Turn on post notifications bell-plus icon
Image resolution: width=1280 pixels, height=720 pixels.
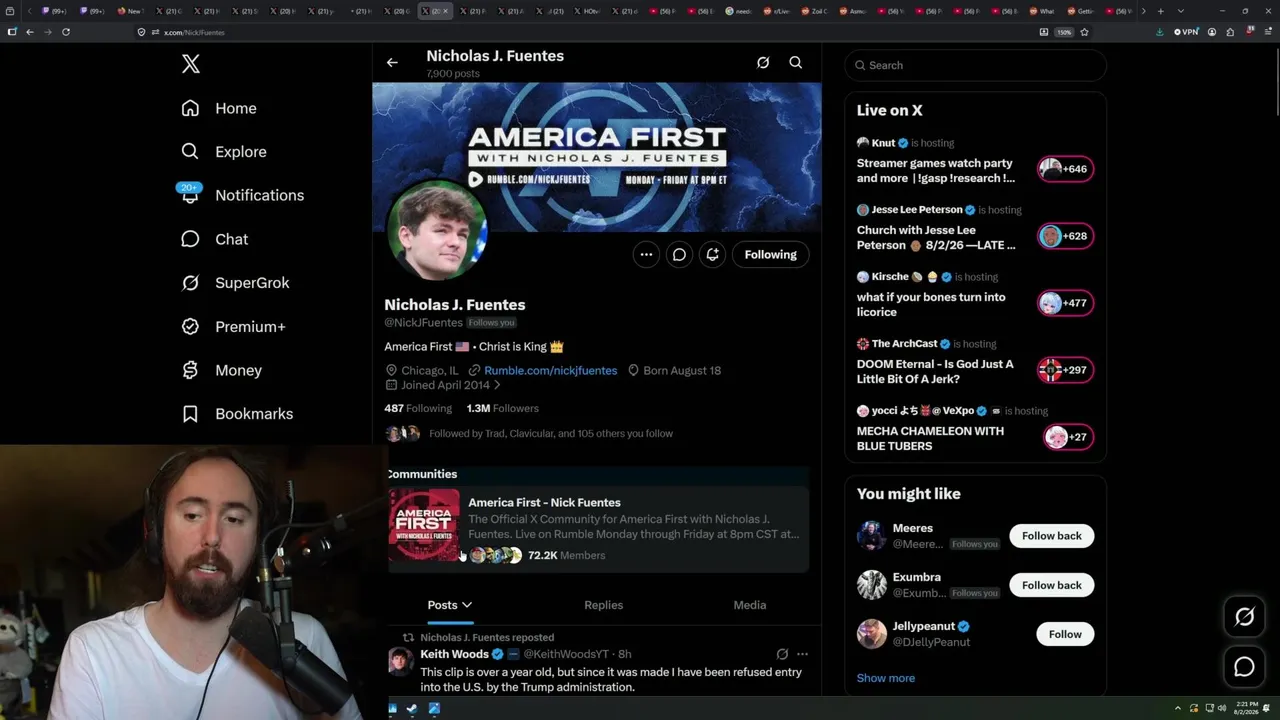coord(712,255)
